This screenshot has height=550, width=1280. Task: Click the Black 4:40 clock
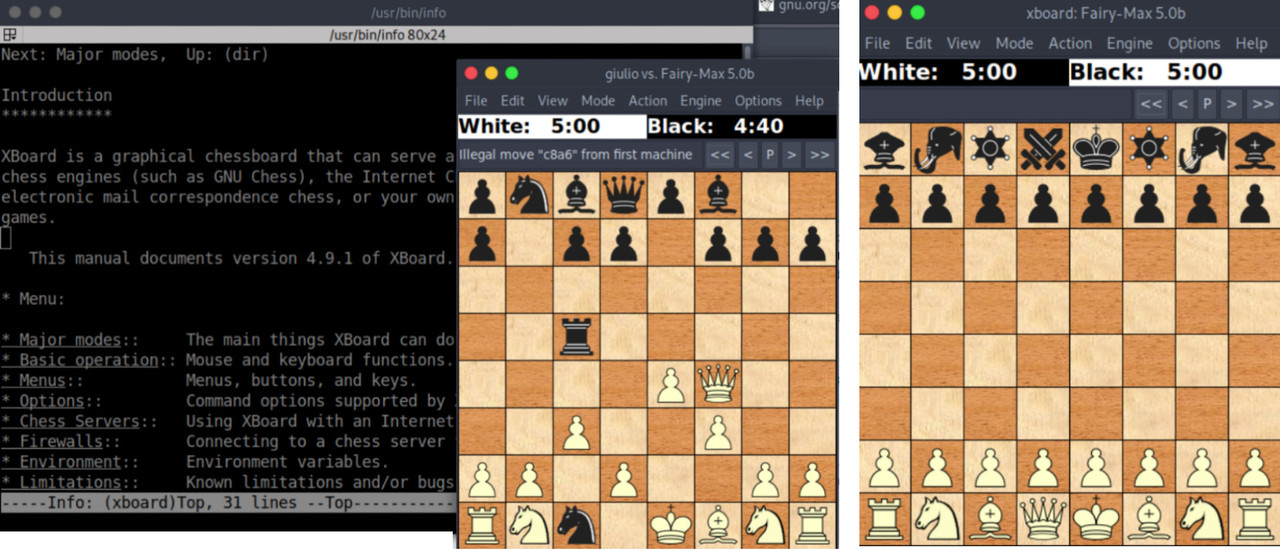tap(742, 127)
